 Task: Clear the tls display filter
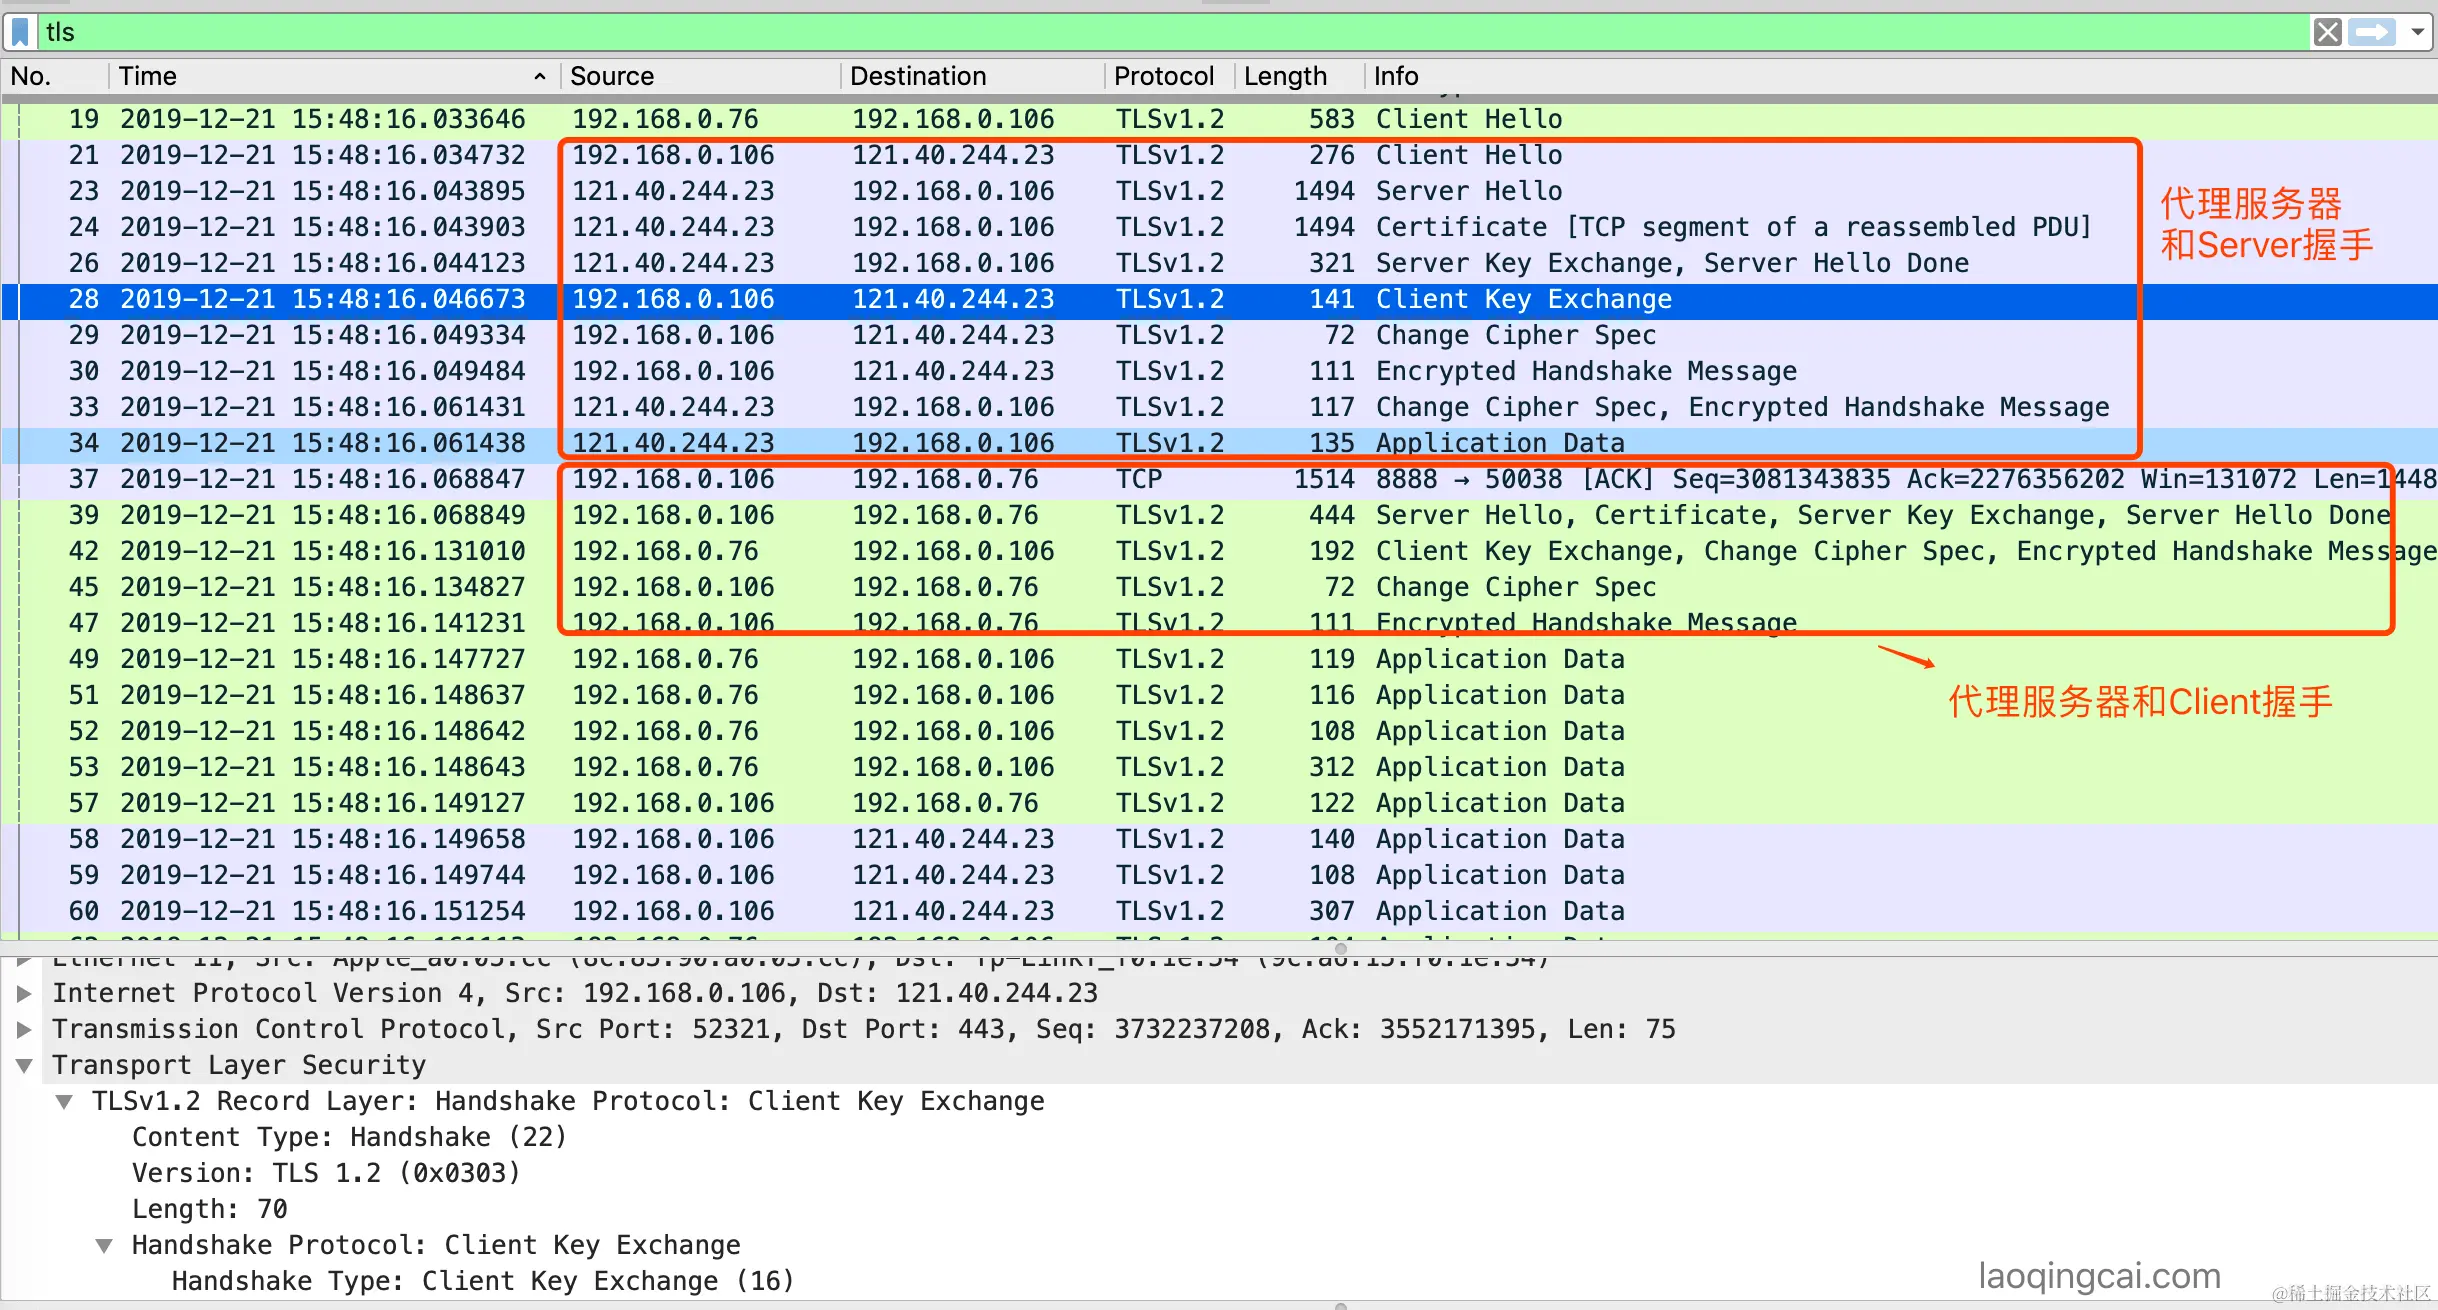(x=2327, y=32)
